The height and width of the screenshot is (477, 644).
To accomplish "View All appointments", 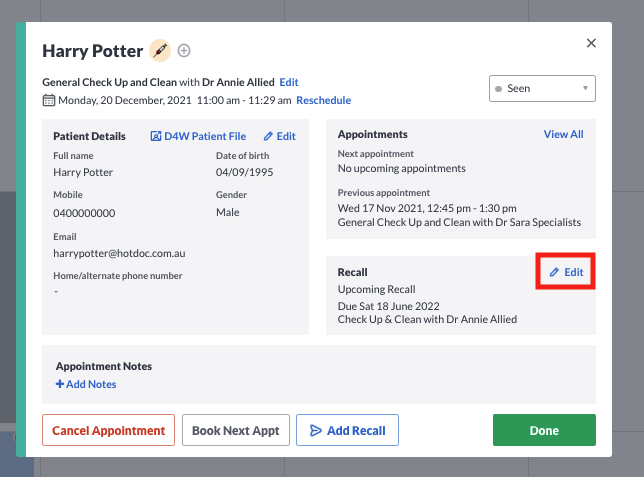I will click(x=564, y=134).
